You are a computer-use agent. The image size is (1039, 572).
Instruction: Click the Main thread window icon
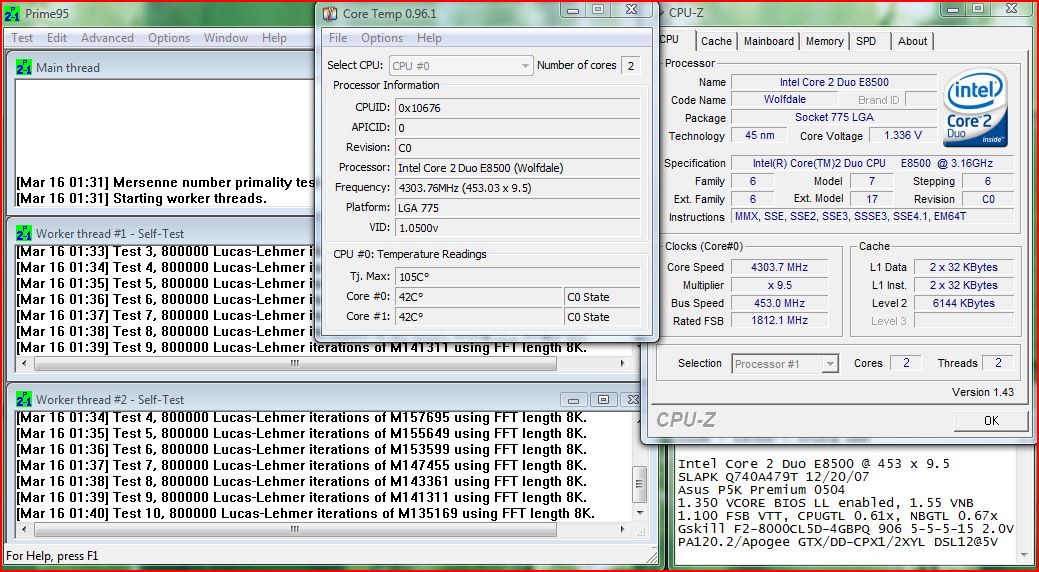tap(24, 68)
